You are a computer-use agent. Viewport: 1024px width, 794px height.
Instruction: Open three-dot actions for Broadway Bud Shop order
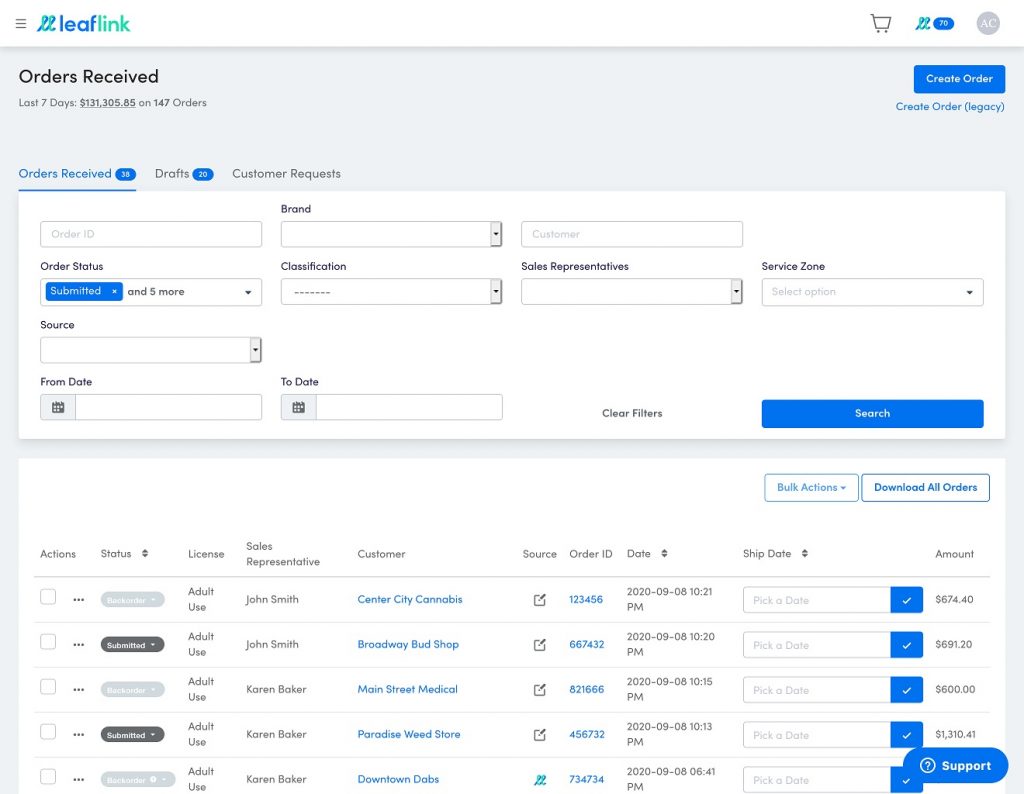pyautogui.click(x=79, y=645)
